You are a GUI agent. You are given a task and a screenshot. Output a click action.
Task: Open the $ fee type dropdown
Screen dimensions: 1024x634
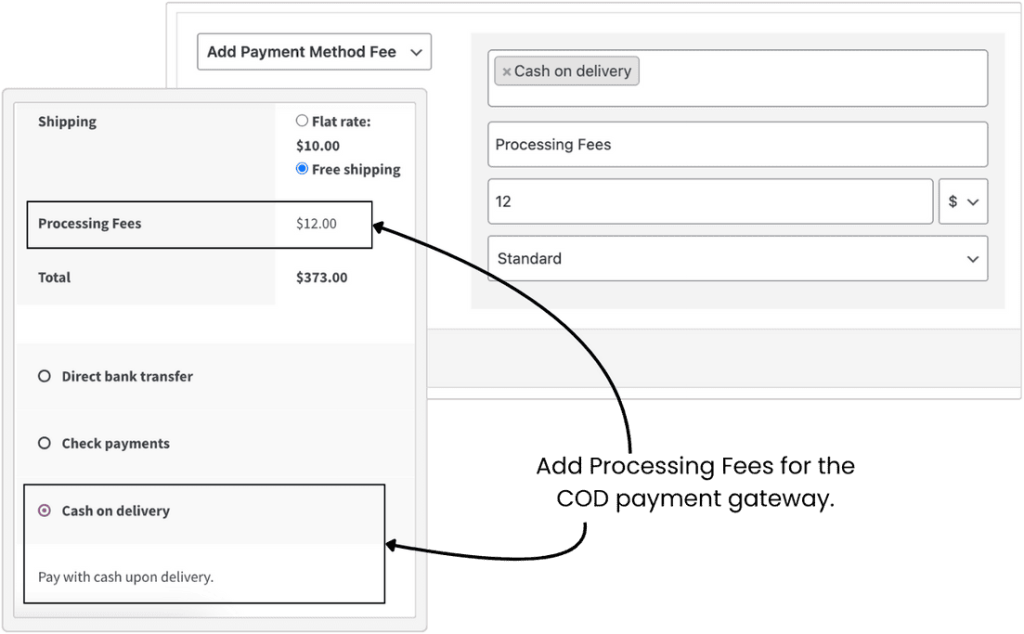tap(963, 202)
